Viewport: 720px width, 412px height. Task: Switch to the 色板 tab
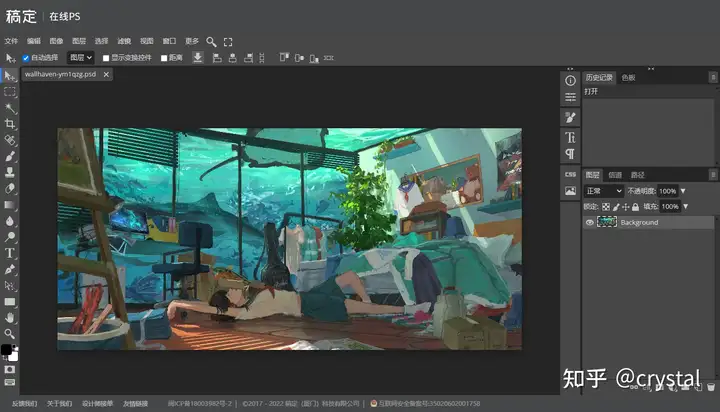[628, 78]
